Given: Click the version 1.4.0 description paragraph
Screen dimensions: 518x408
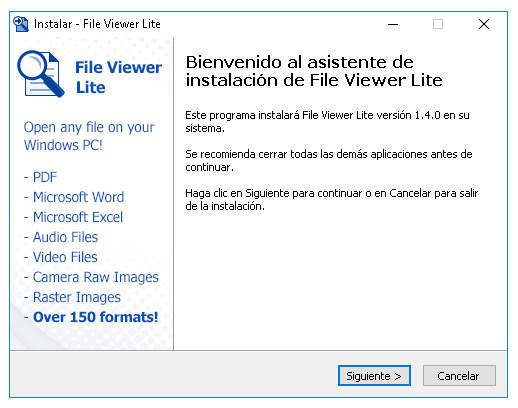Looking at the screenshot, I should (x=327, y=122).
